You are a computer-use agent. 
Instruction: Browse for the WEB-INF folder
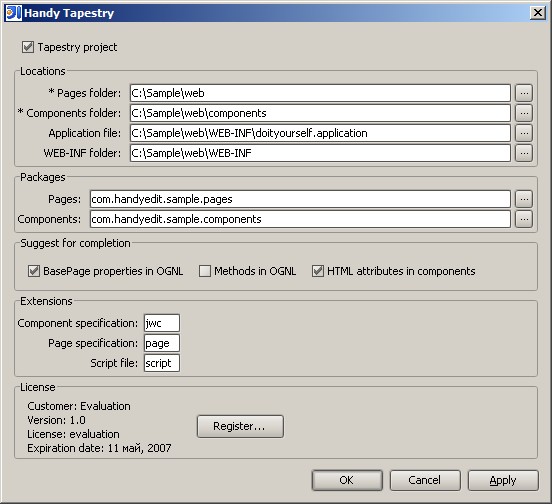[524, 153]
